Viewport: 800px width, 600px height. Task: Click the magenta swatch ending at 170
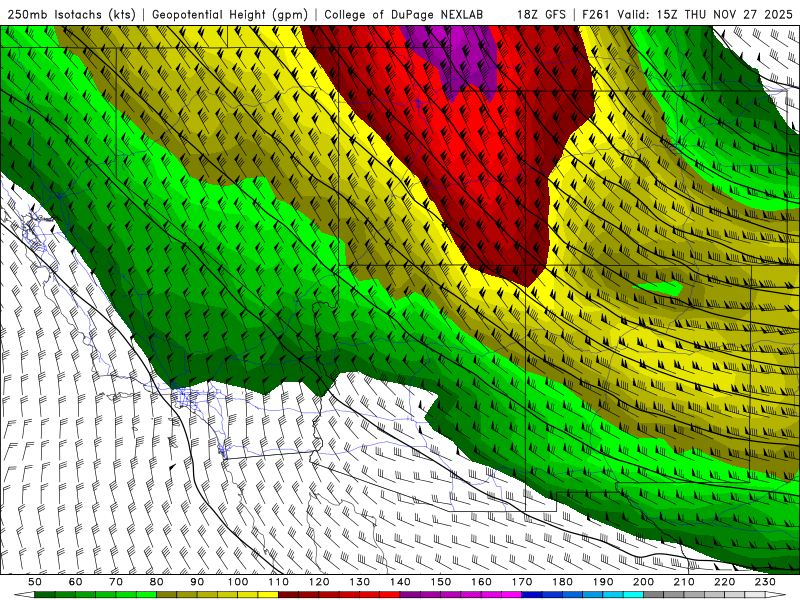click(x=512, y=595)
